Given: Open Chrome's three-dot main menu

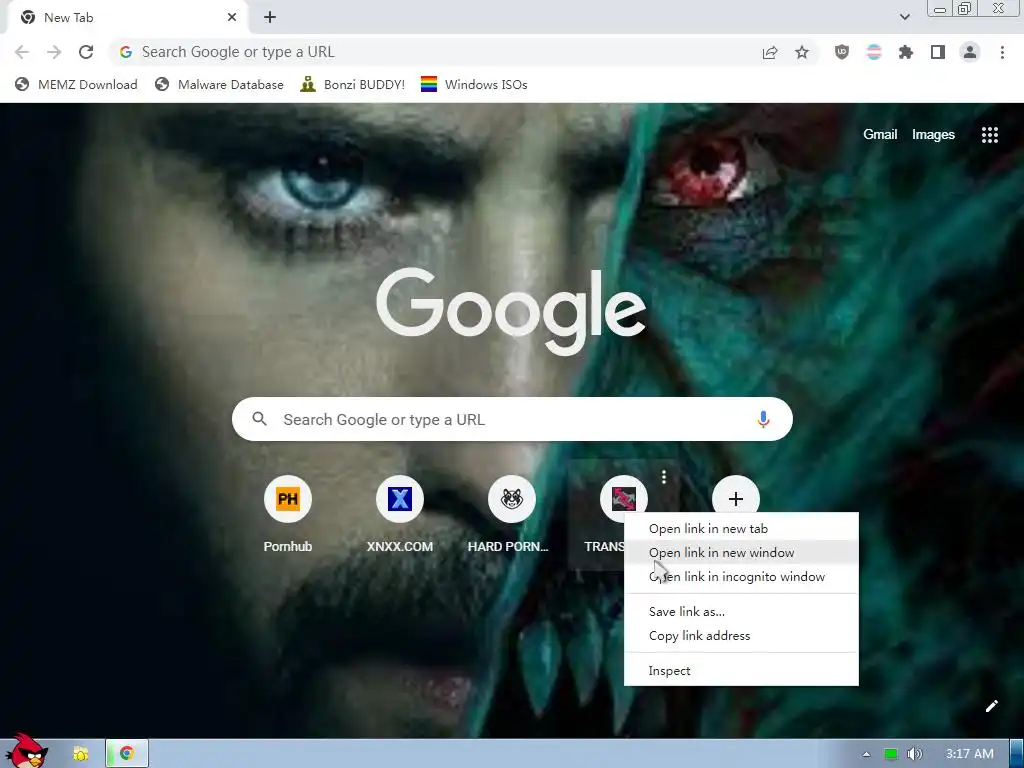Looking at the screenshot, I should click(1002, 52).
